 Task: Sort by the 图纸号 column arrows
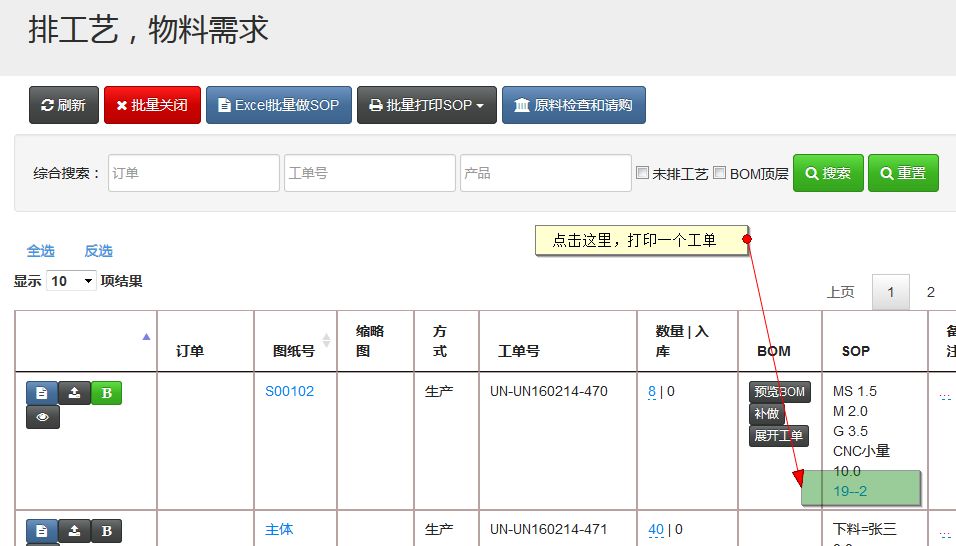pos(326,340)
